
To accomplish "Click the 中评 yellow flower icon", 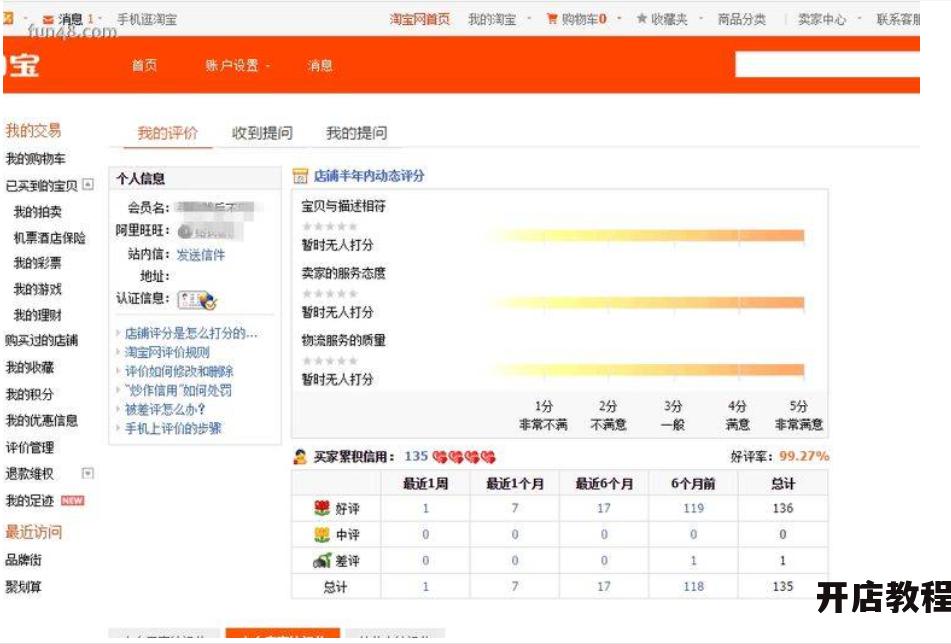I will click(x=322, y=534).
